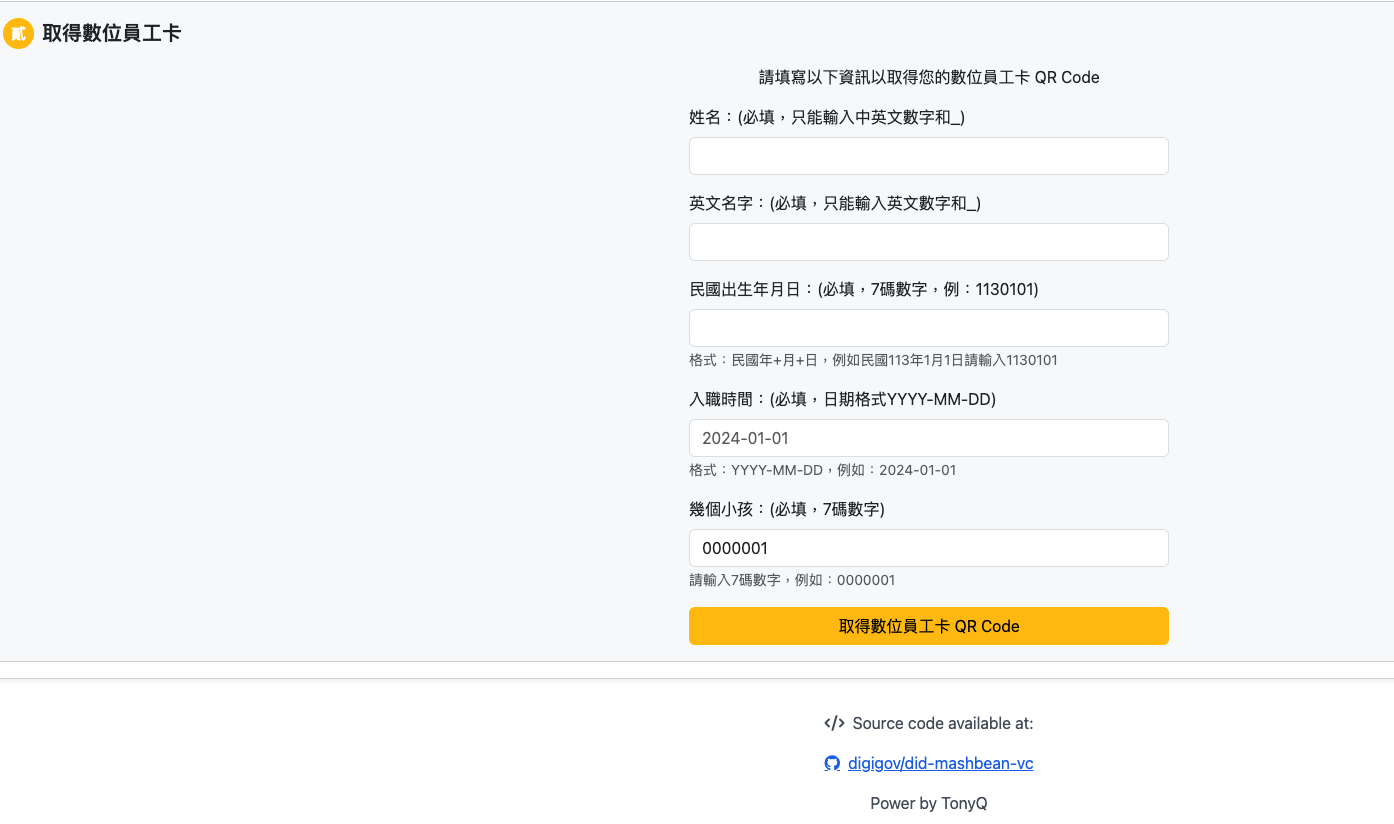Click the 民國出生年月日 field label
The width and height of the screenshot is (1394, 824).
pos(864,289)
